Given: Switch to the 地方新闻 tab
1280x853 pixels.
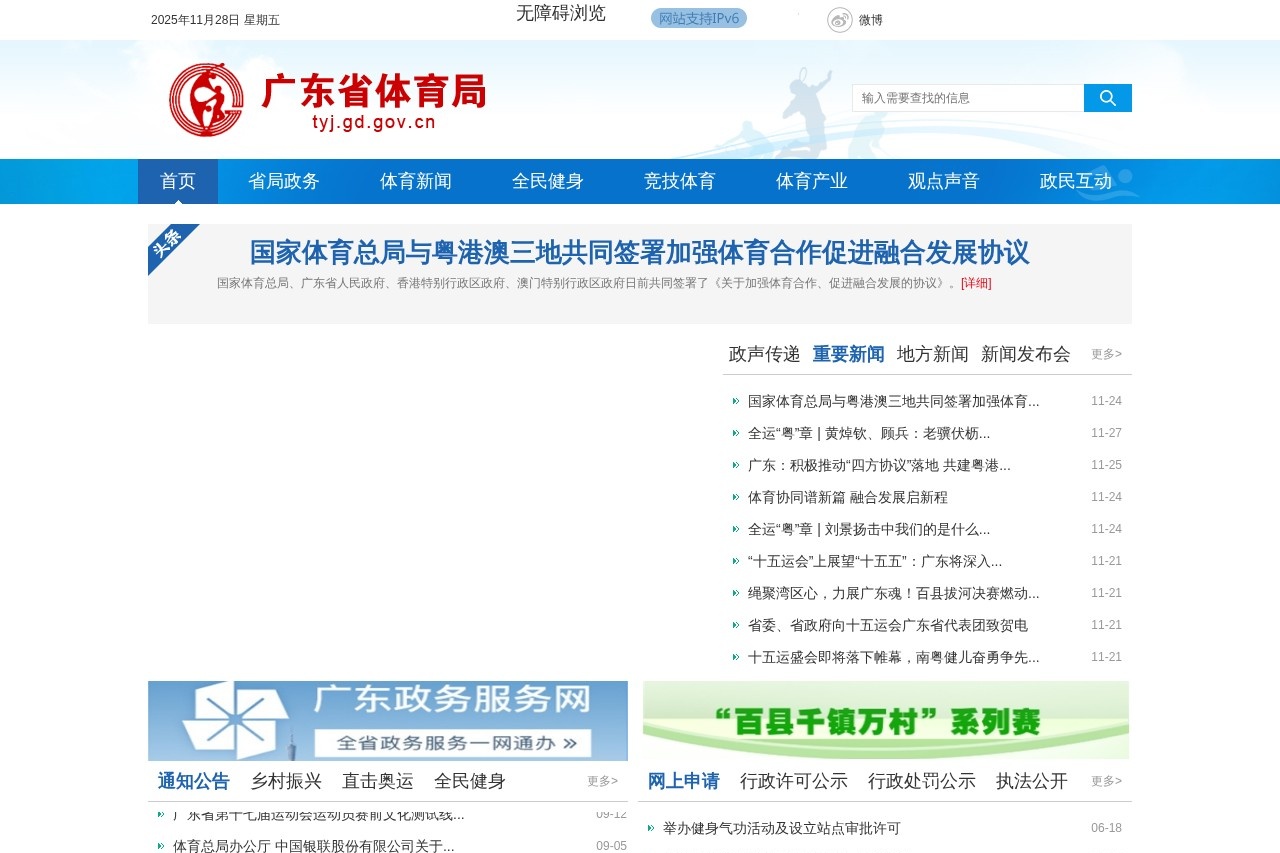Looking at the screenshot, I should pos(932,355).
